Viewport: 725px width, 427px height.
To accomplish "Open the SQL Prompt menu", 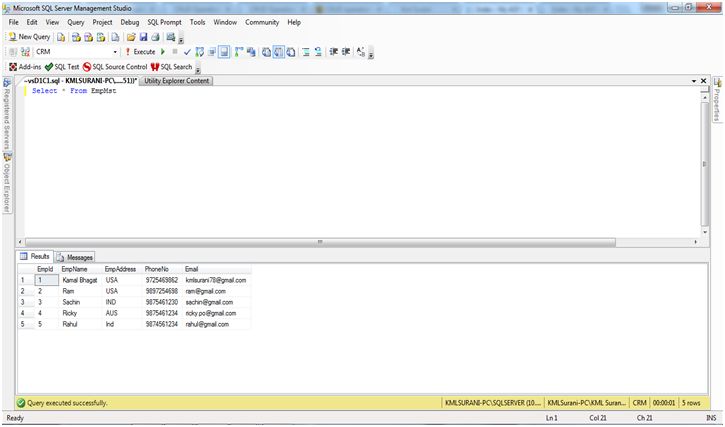I will [x=165, y=22].
